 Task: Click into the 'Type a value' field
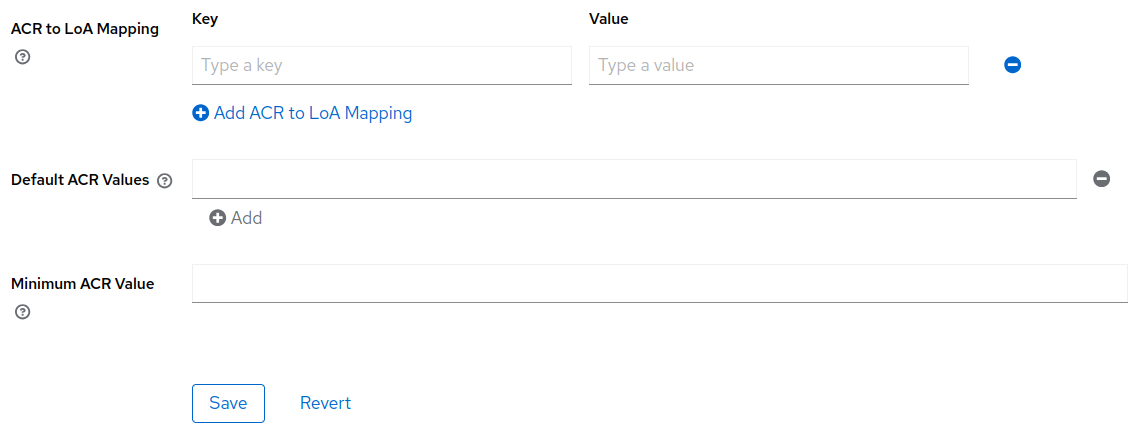(778, 66)
